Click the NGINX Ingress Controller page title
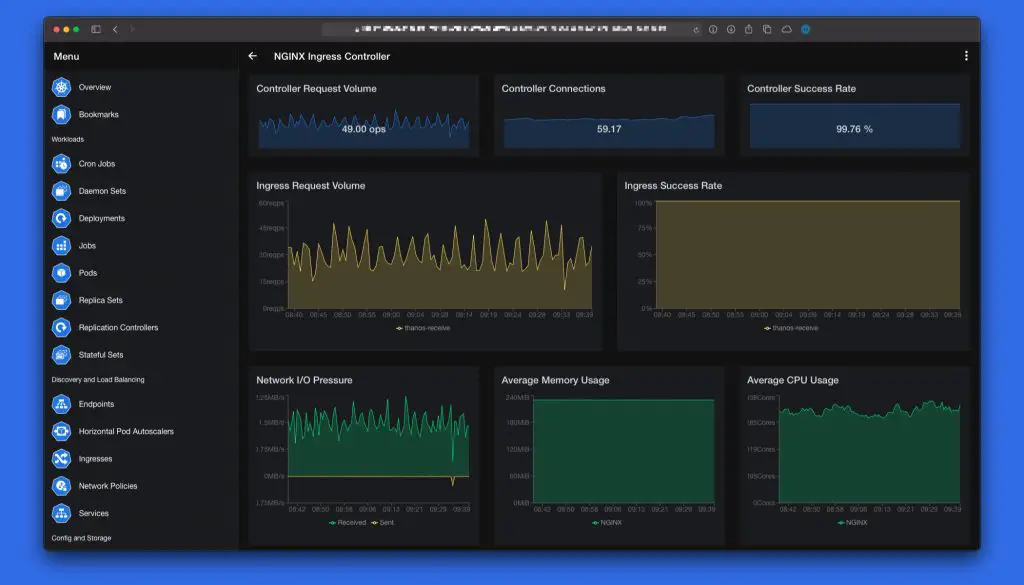Image resolution: width=1024 pixels, height=585 pixels. pyautogui.click(x=332, y=56)
